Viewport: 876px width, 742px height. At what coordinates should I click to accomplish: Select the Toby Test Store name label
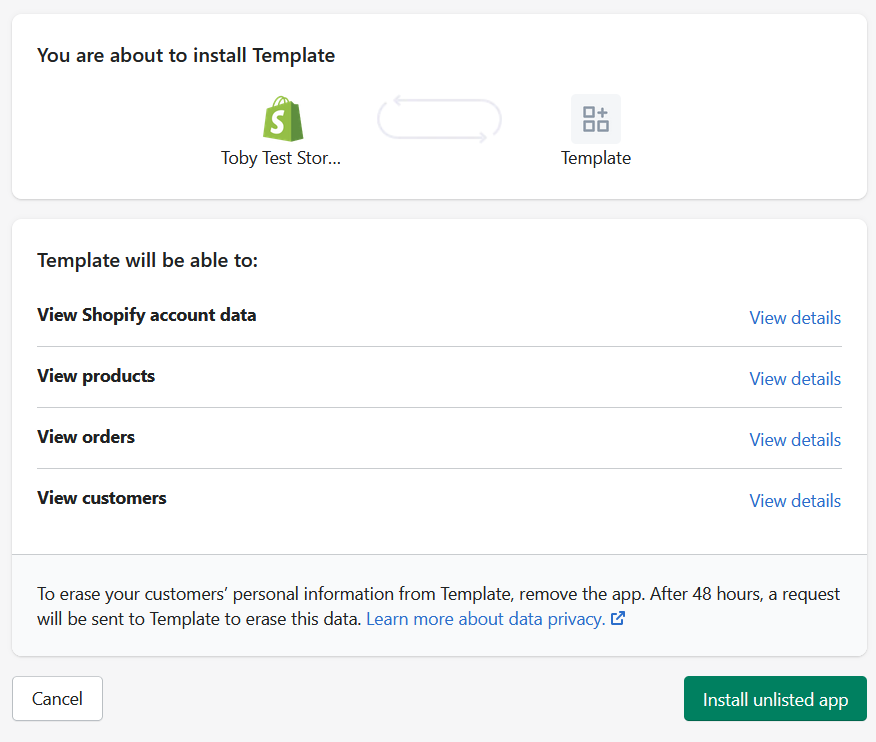point(281,158)
